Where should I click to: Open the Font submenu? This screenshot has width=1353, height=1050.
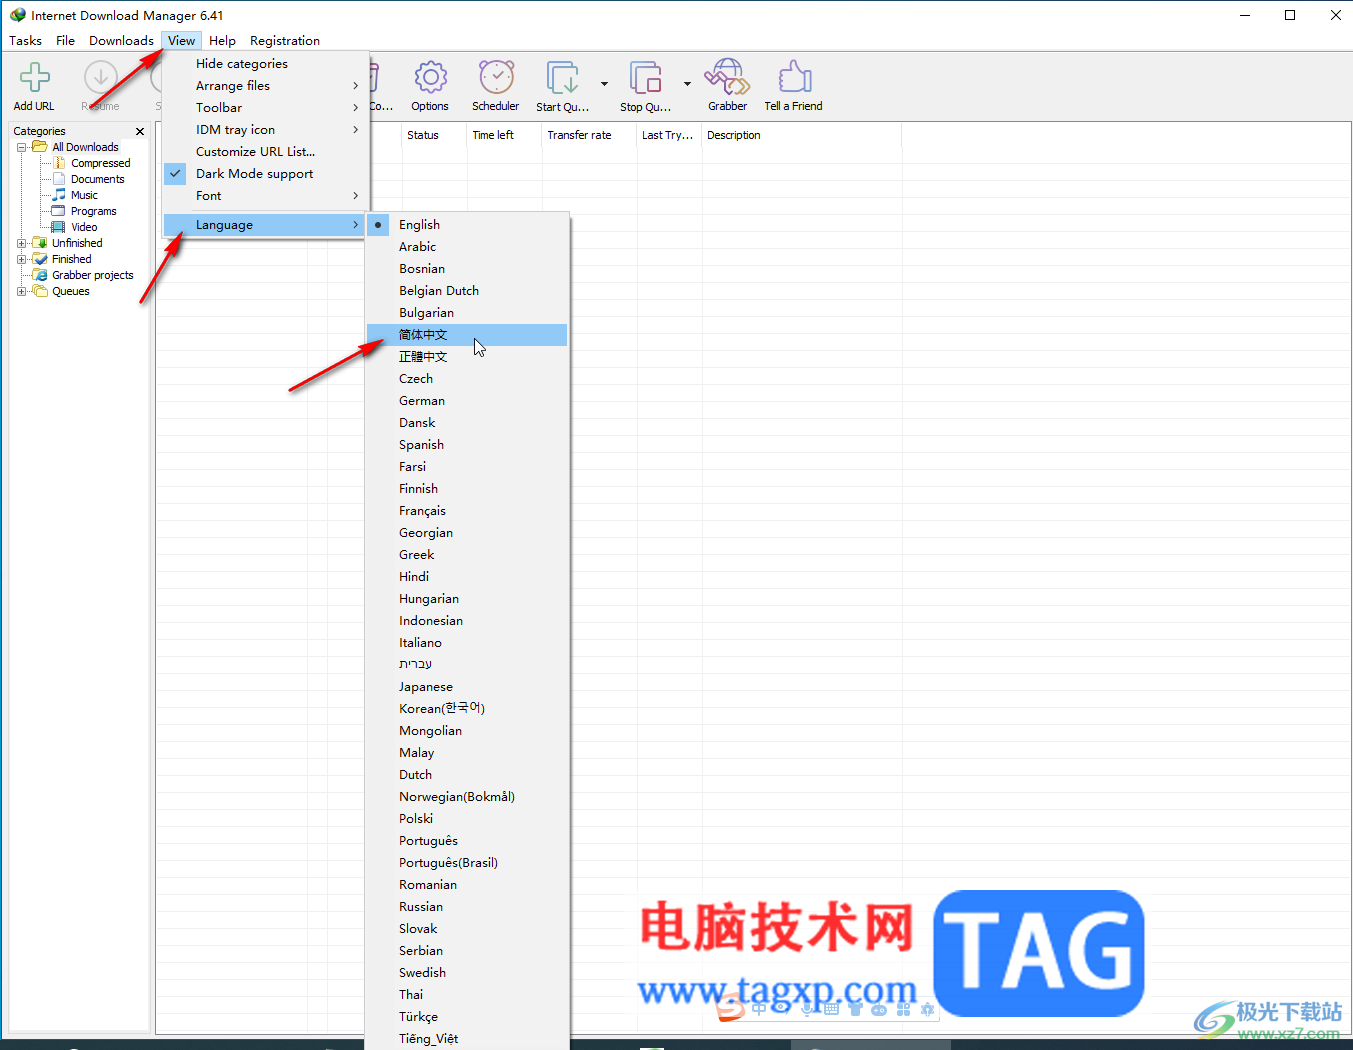[266, 196]
